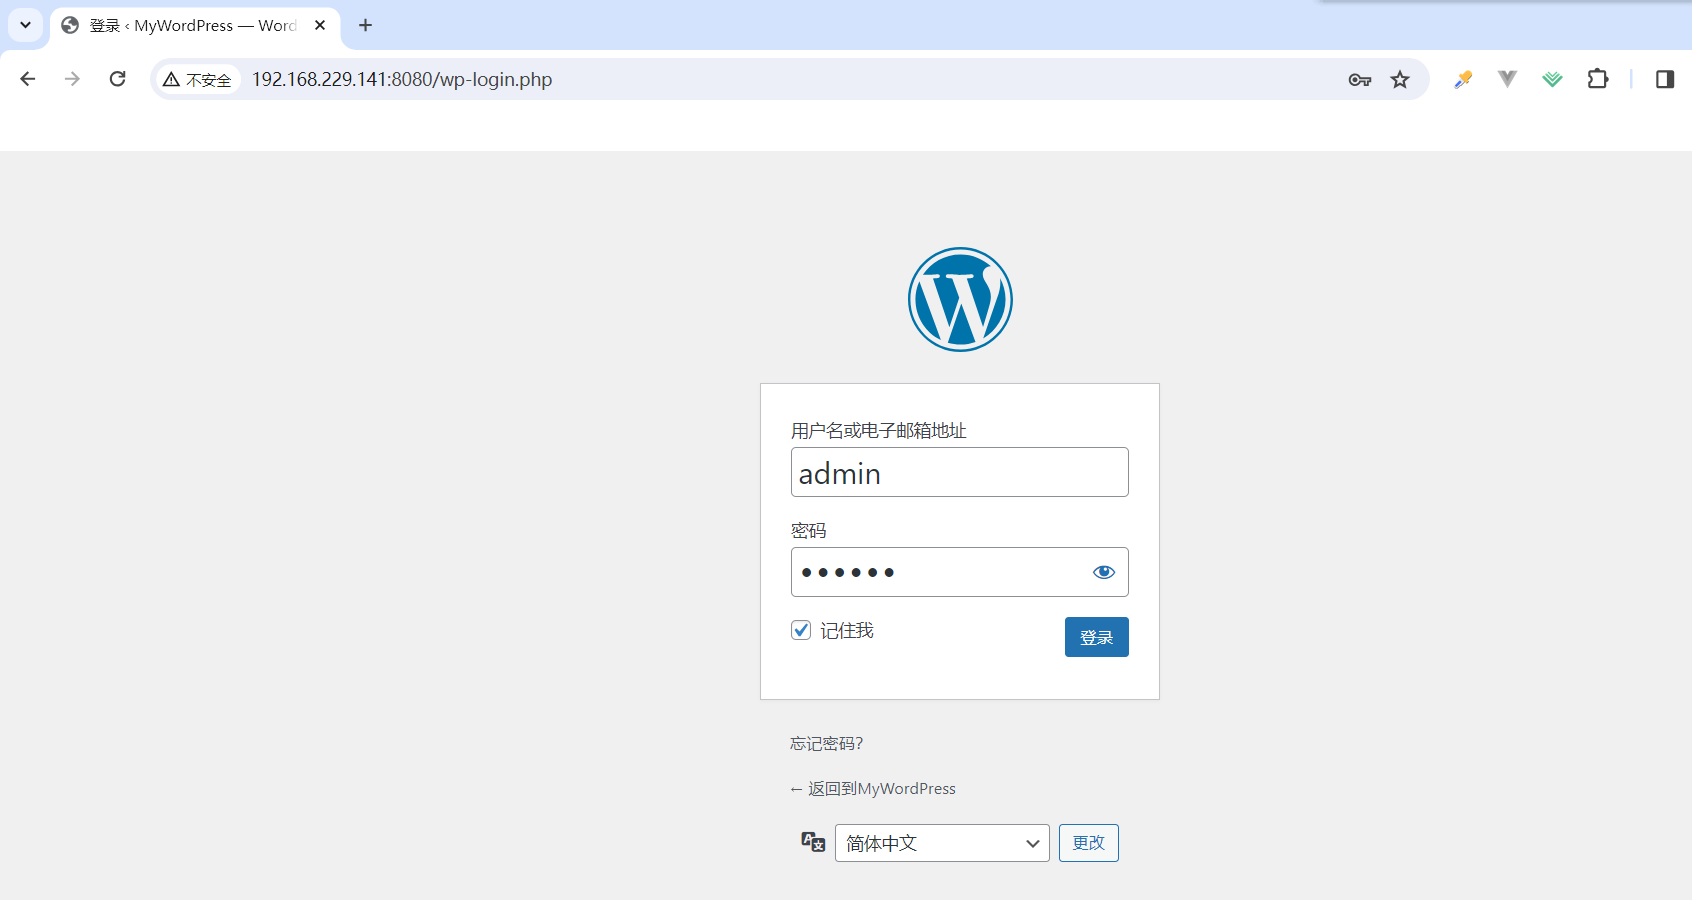Image resolution: width=1692 pixels, height=900 pixels.
Task: Click the green chevron extension icon
Action: (1552, 79)
